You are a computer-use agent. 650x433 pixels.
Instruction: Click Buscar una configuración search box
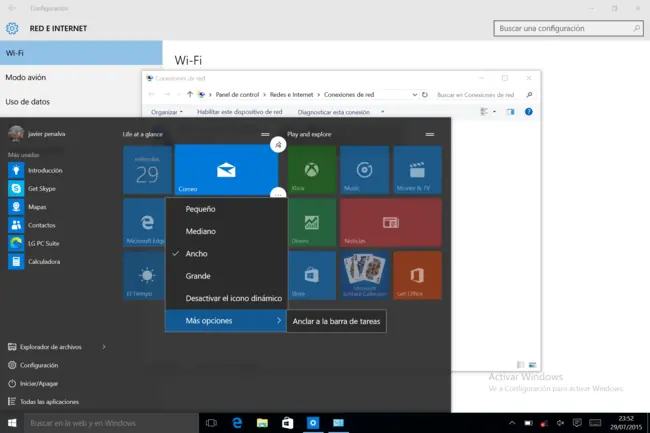[x=568, y=28]
